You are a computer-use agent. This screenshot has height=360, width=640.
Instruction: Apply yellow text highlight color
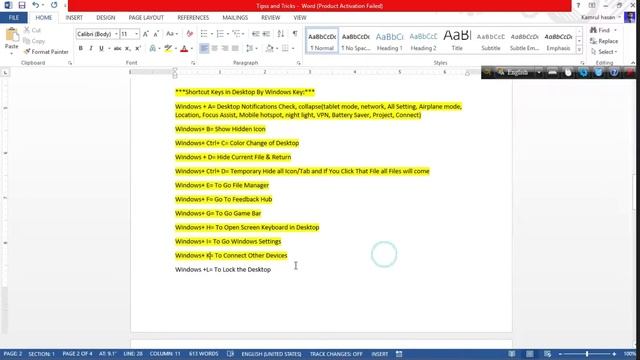[168, 49]
